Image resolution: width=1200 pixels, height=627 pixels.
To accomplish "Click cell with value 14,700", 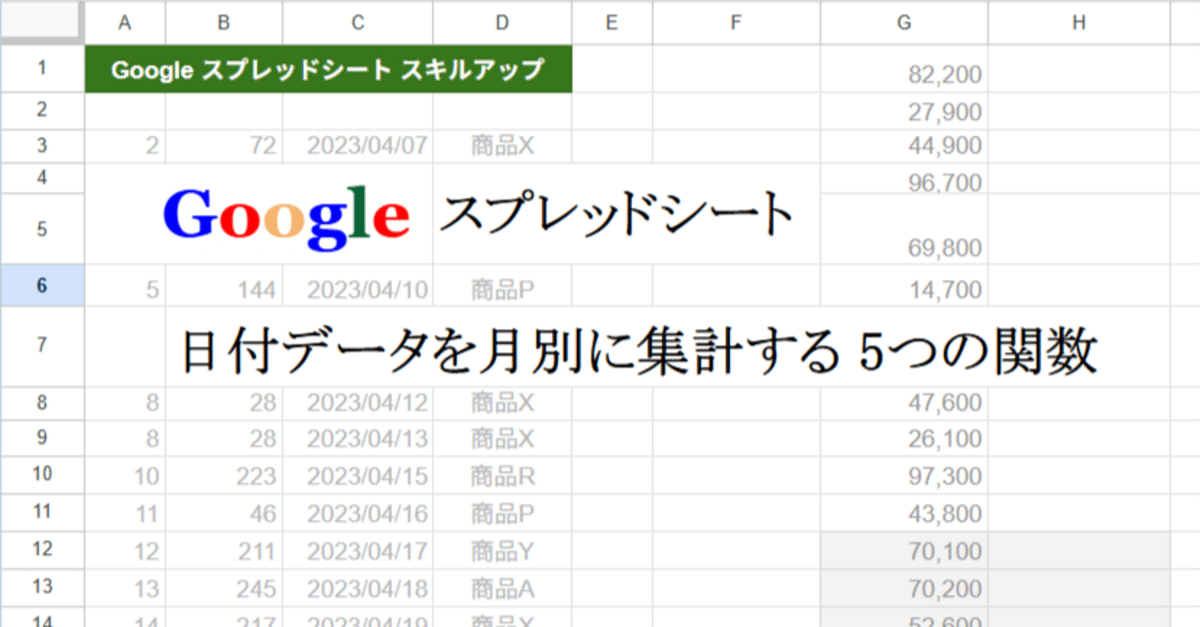I will 904,286.
